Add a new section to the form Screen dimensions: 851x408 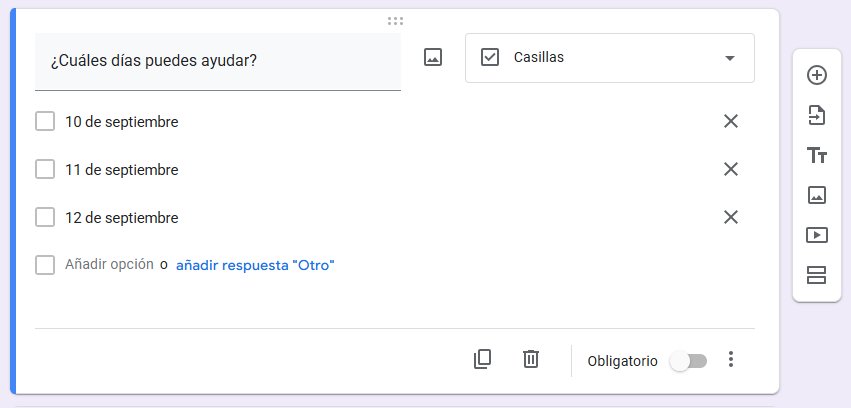(x=817, y=275)
